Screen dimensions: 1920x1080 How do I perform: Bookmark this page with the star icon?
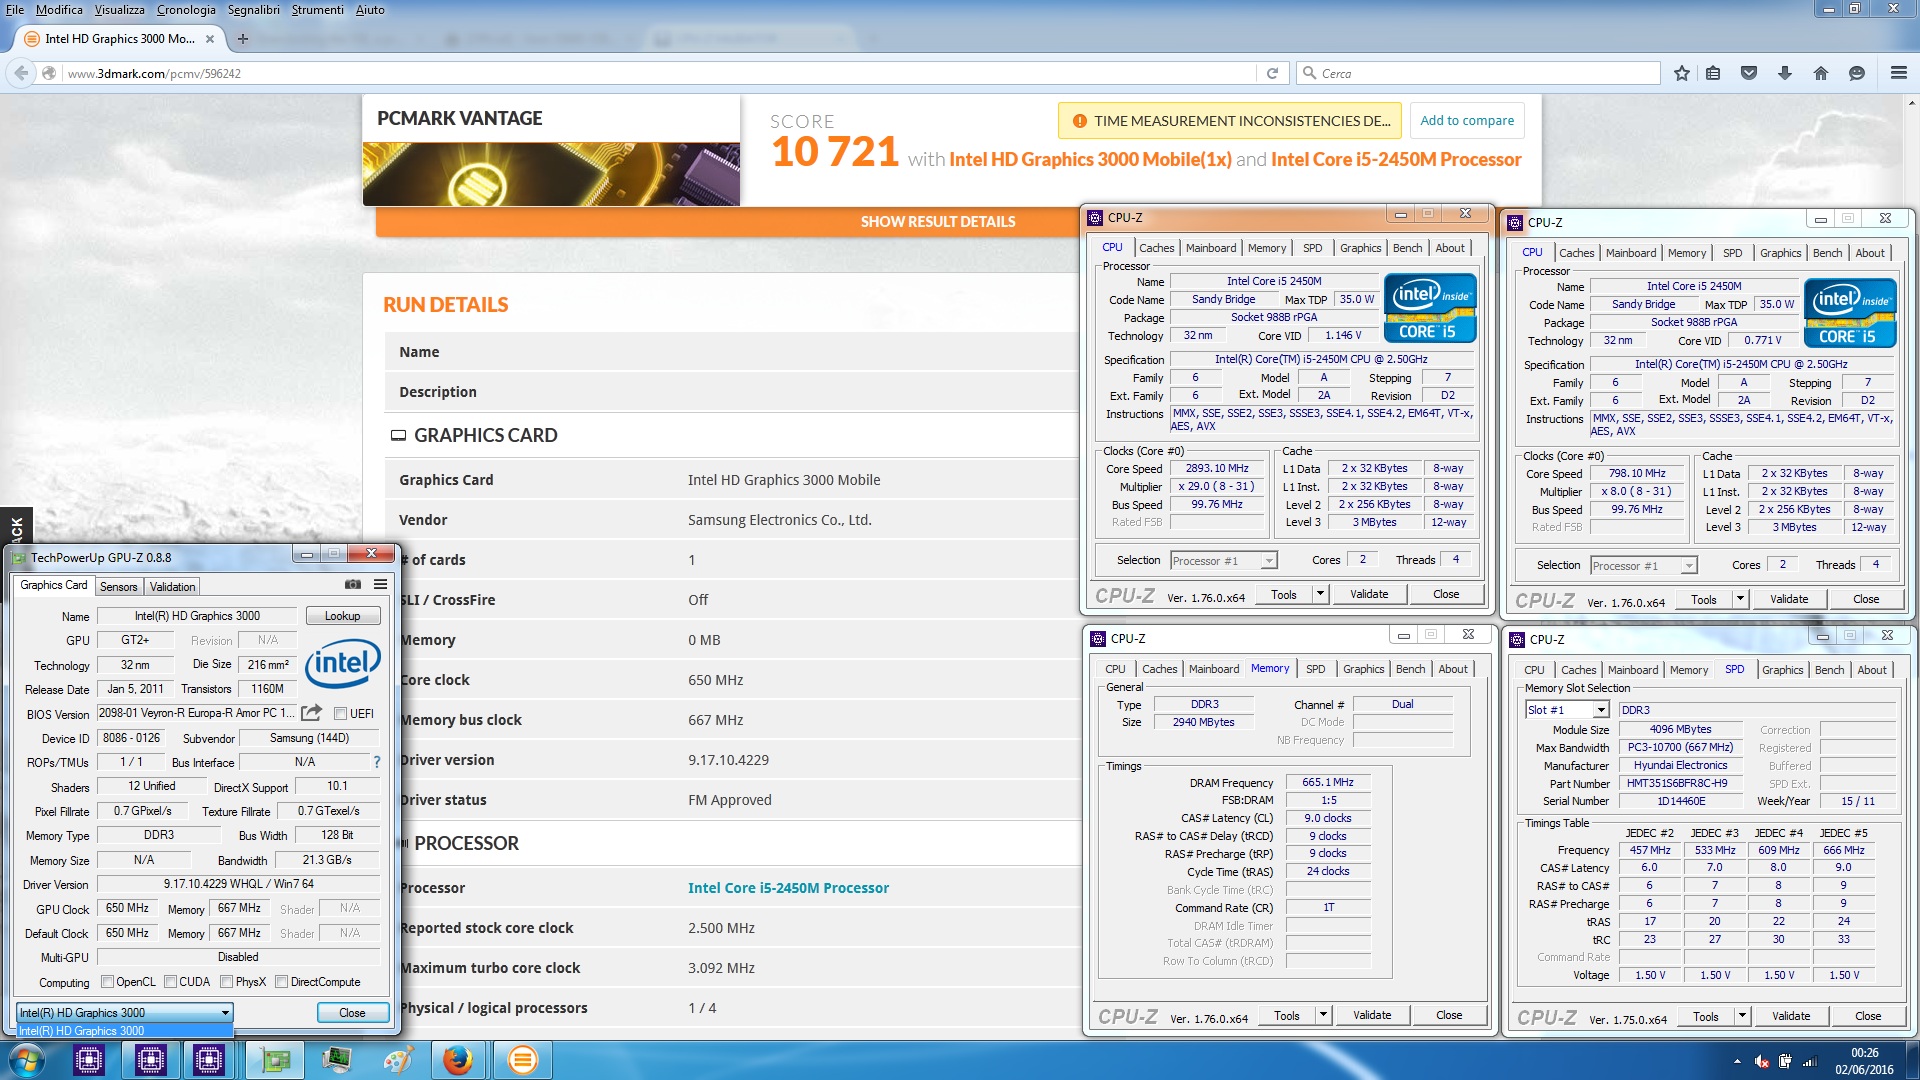pyautogui.click(x=1682, y=73)
